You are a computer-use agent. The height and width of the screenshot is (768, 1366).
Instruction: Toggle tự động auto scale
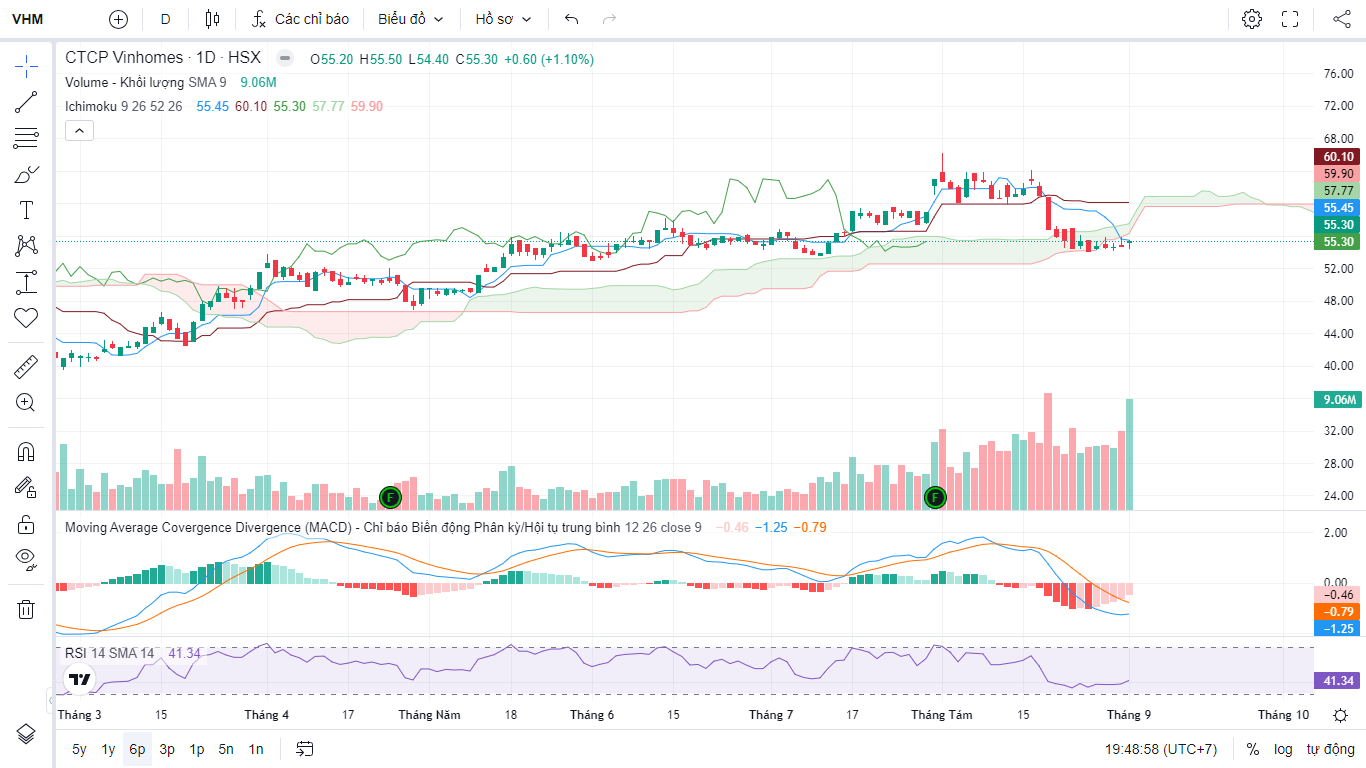coord(1331,749)
